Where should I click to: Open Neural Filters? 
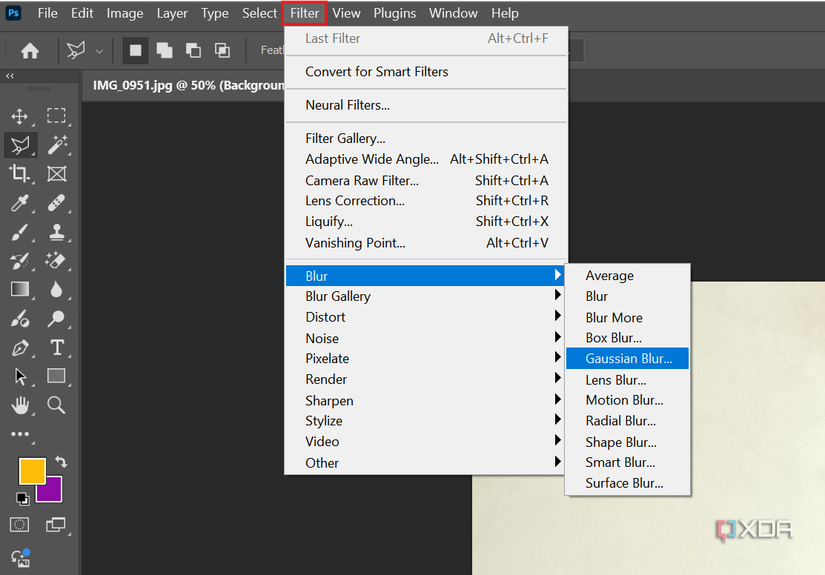click(x=426, y=105)
